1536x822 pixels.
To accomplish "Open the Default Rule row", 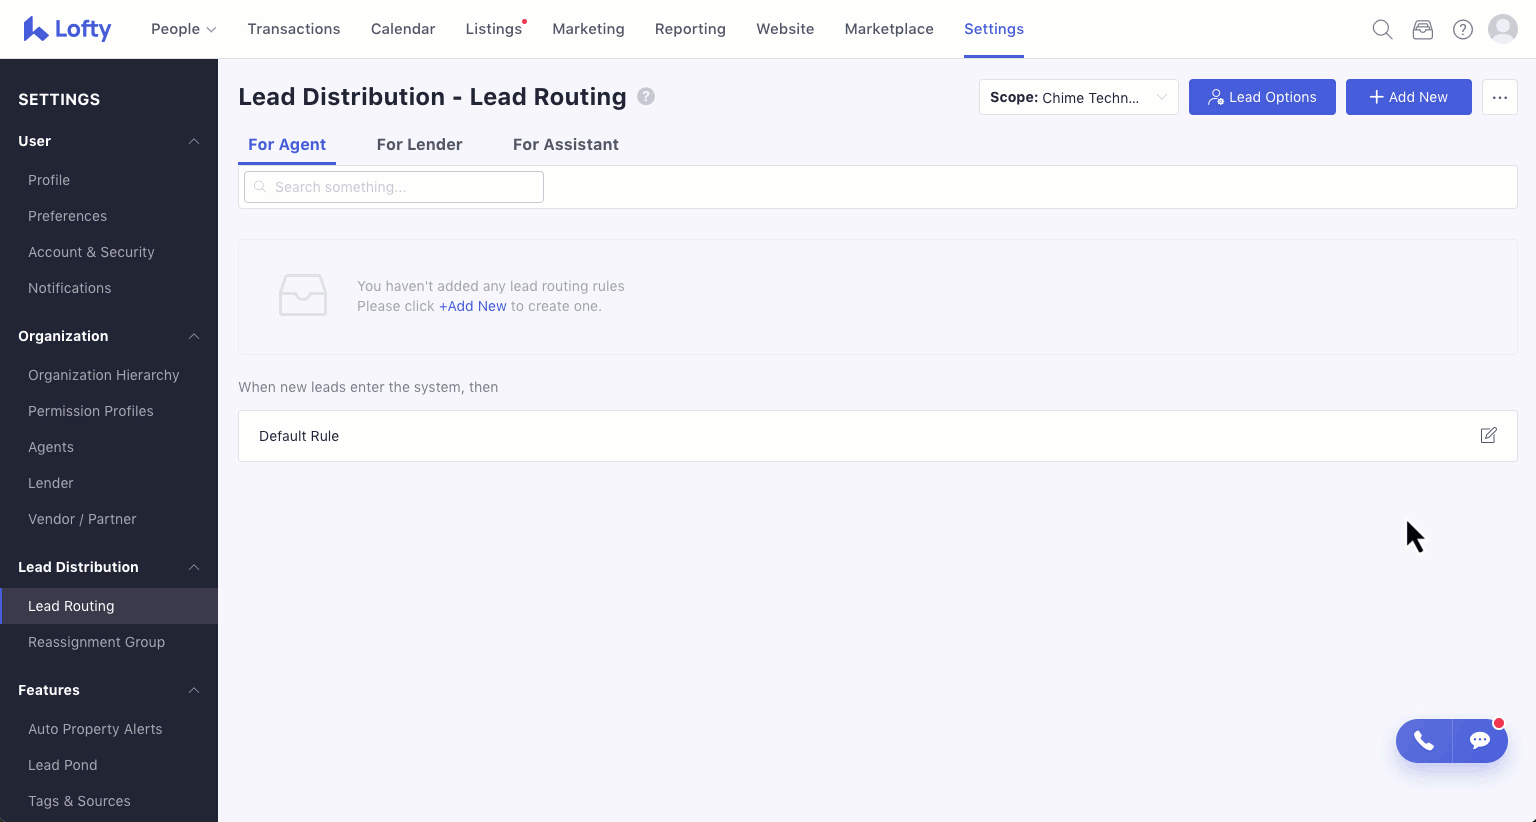I will pos(878,436).
